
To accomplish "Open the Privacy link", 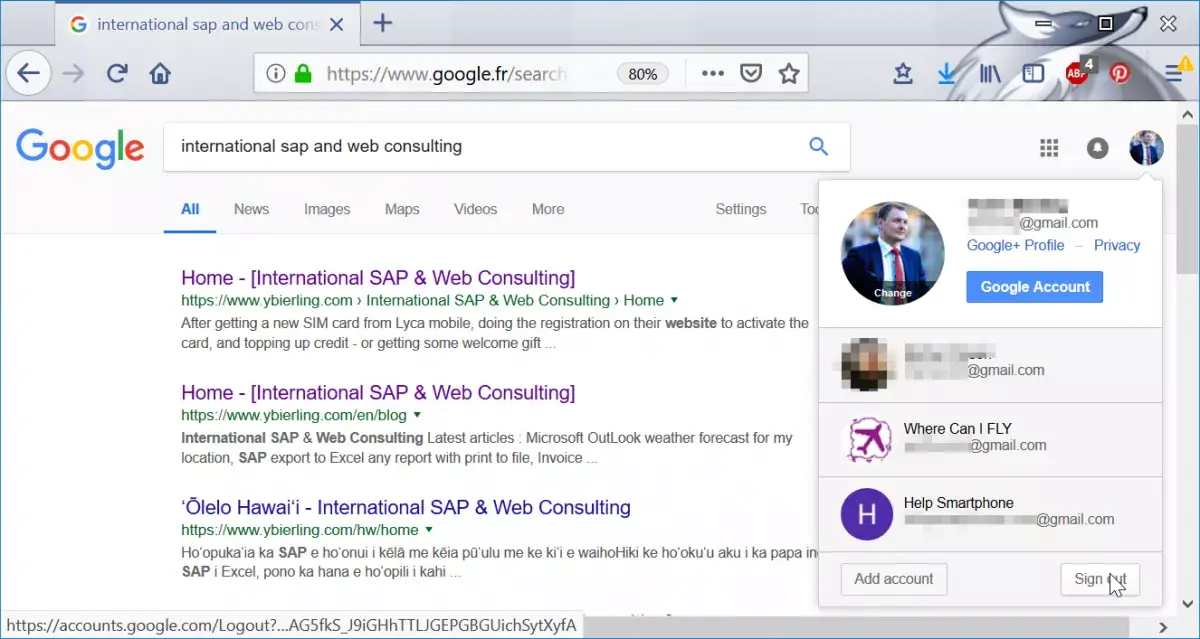I will click(1117, 245).
